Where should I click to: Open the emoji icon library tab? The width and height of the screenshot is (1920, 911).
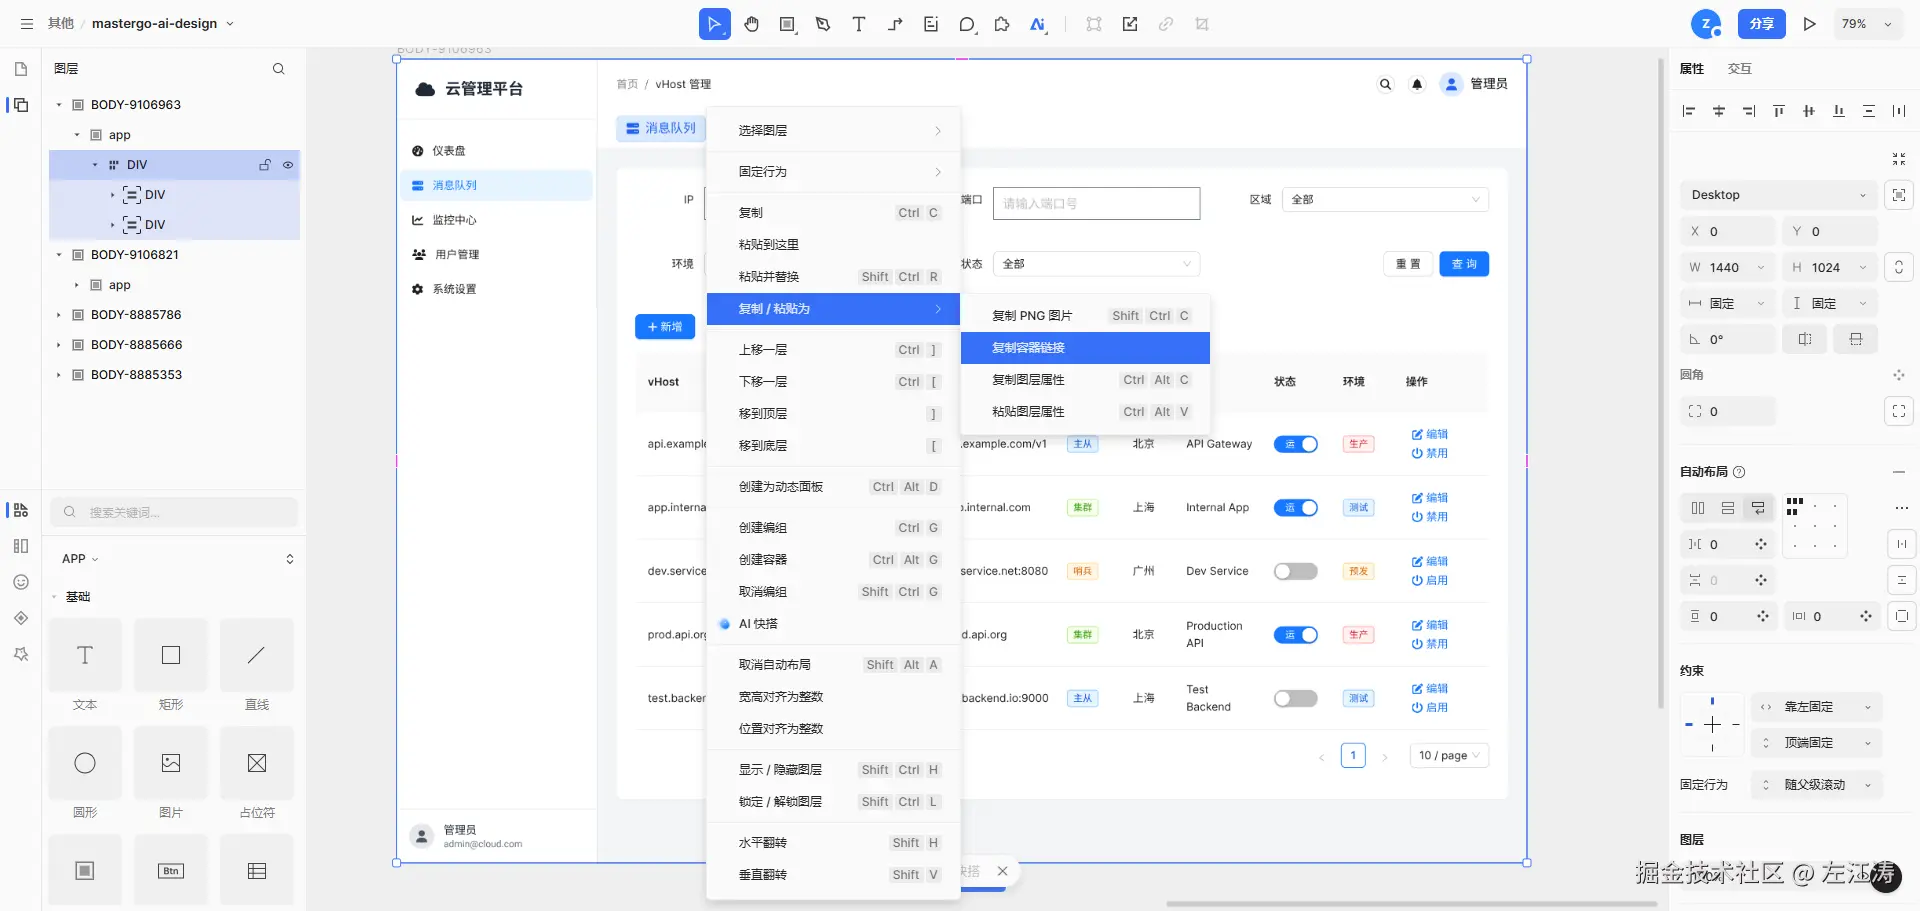pyautogui.click(x=21, y=582)
